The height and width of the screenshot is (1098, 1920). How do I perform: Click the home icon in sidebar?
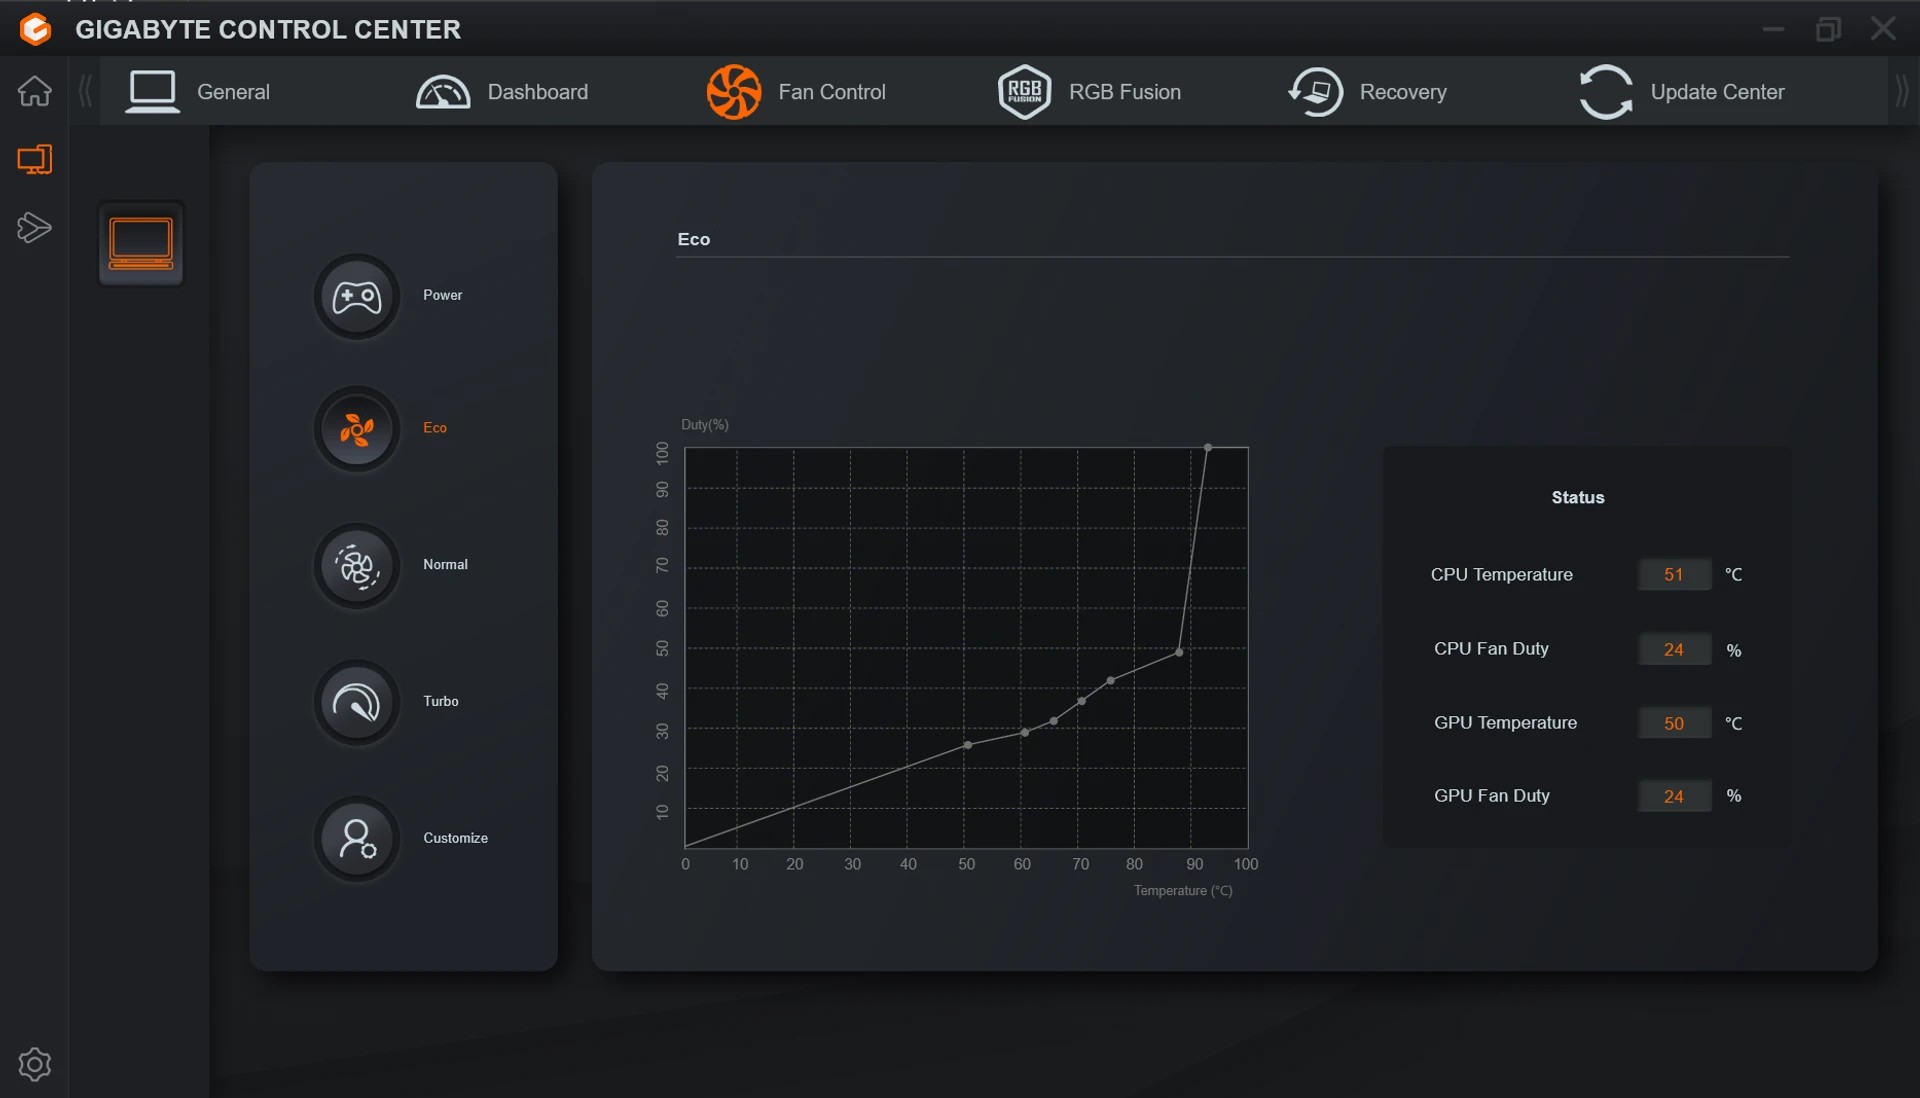pyautogui.click(x=34, y=91)
